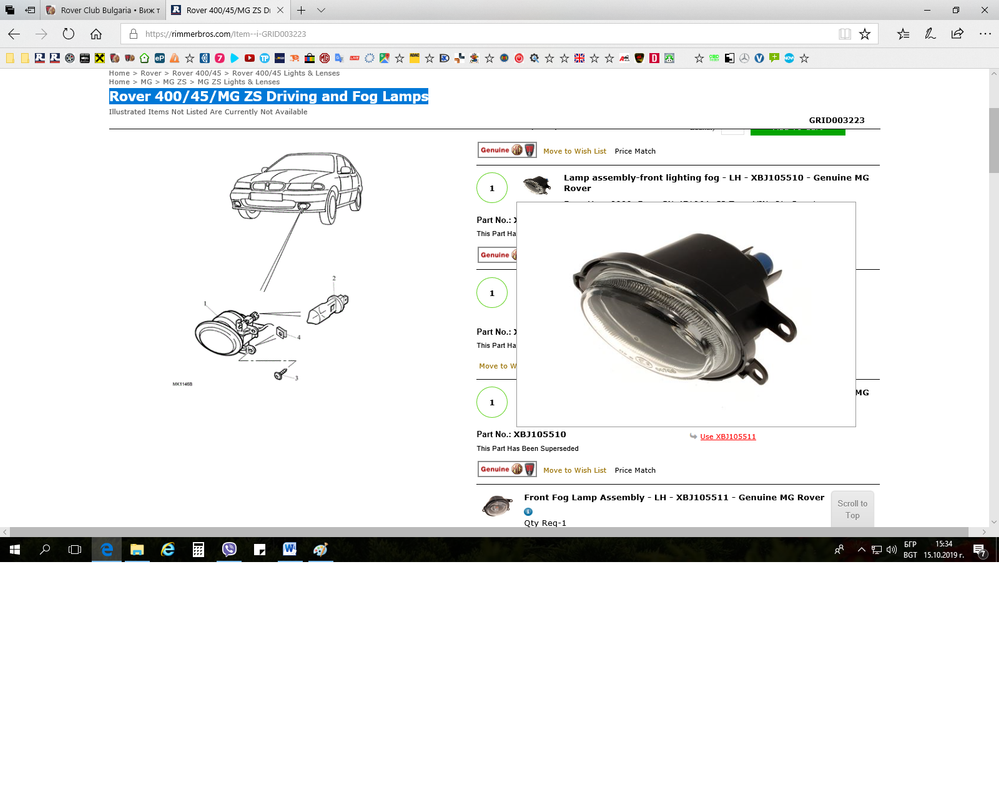Open the blue V circle bookmark
999x800 pixels.
(759, 58)
